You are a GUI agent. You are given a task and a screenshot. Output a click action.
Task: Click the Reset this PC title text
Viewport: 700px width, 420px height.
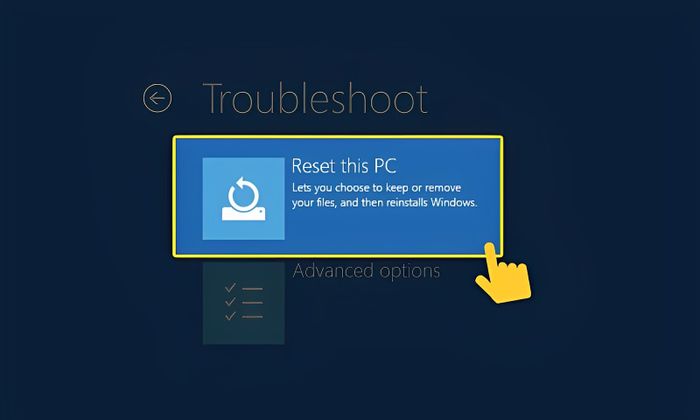click(x=344, y=166)
